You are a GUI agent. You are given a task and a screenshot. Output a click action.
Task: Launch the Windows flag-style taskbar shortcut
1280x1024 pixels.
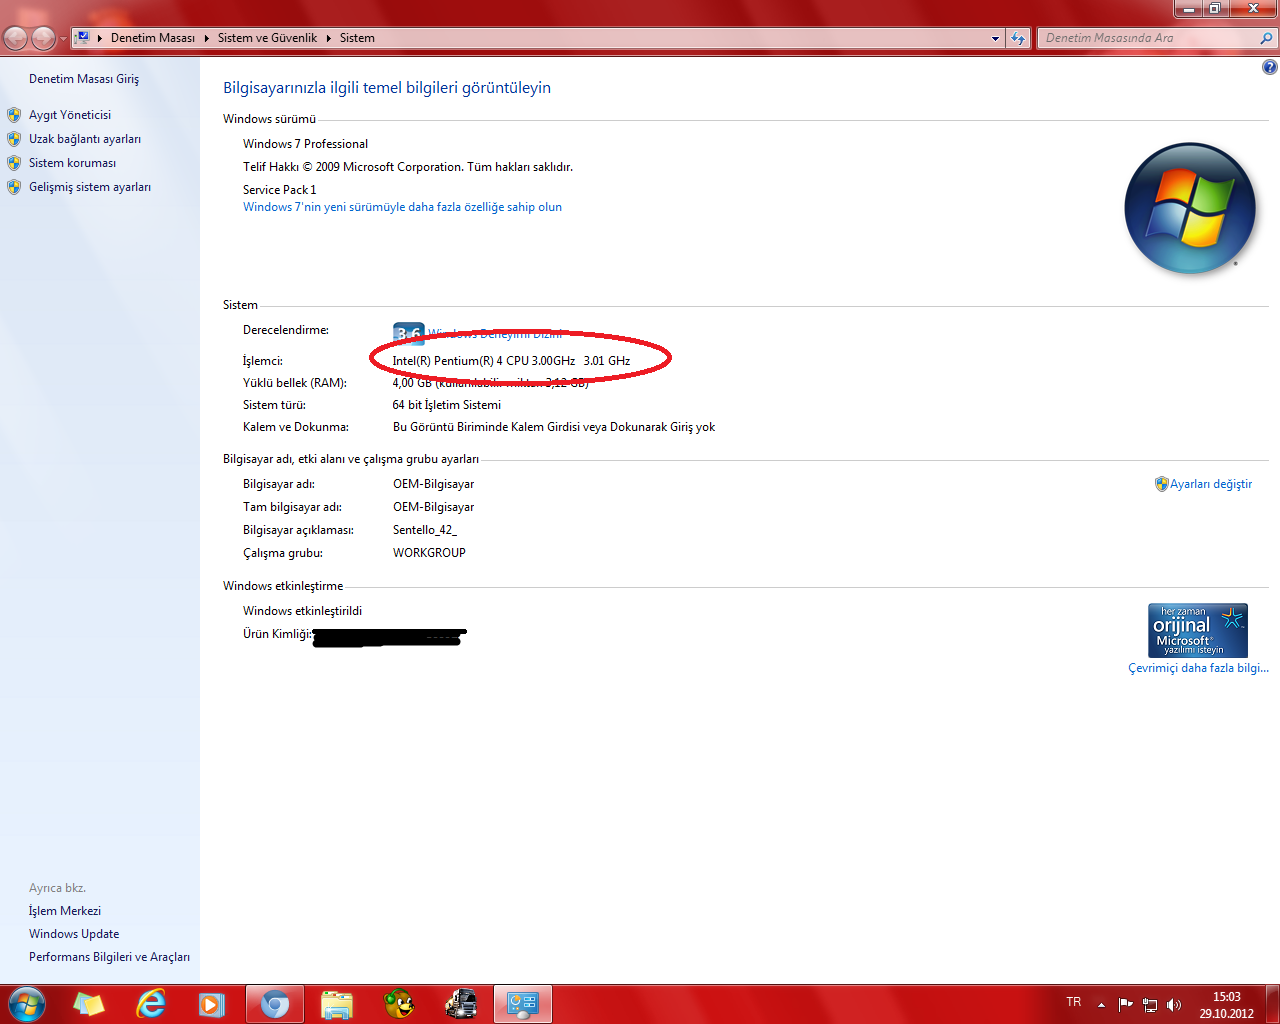coord(89,1004)
